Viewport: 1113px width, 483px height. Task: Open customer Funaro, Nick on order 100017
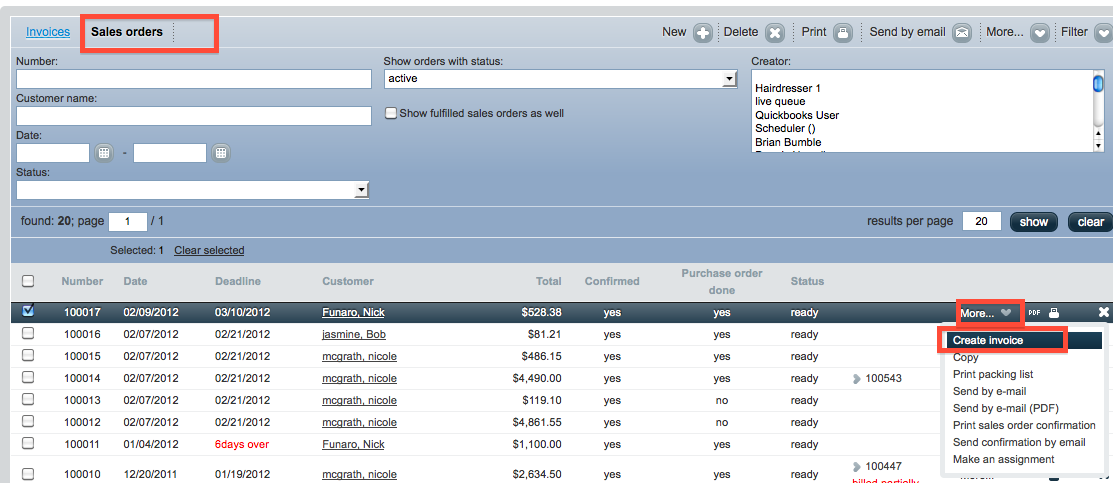pyautogui.click(x=353, y=313)
